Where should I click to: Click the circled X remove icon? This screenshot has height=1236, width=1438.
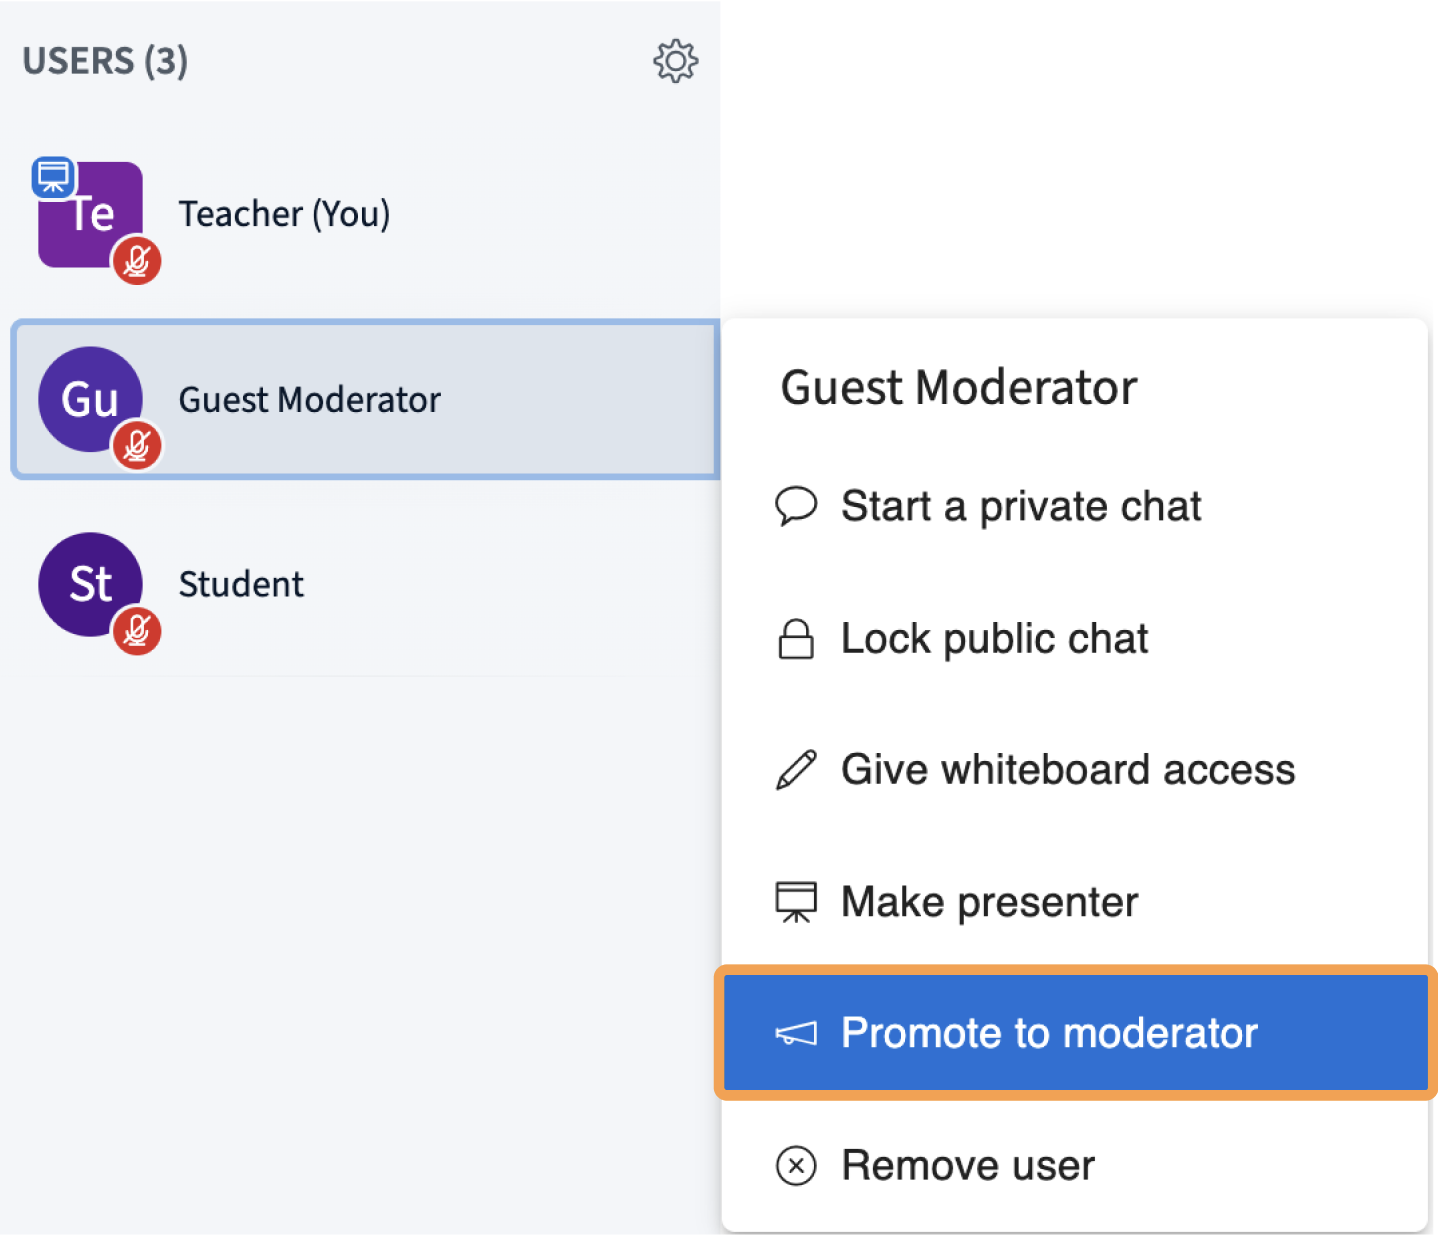796,1166
